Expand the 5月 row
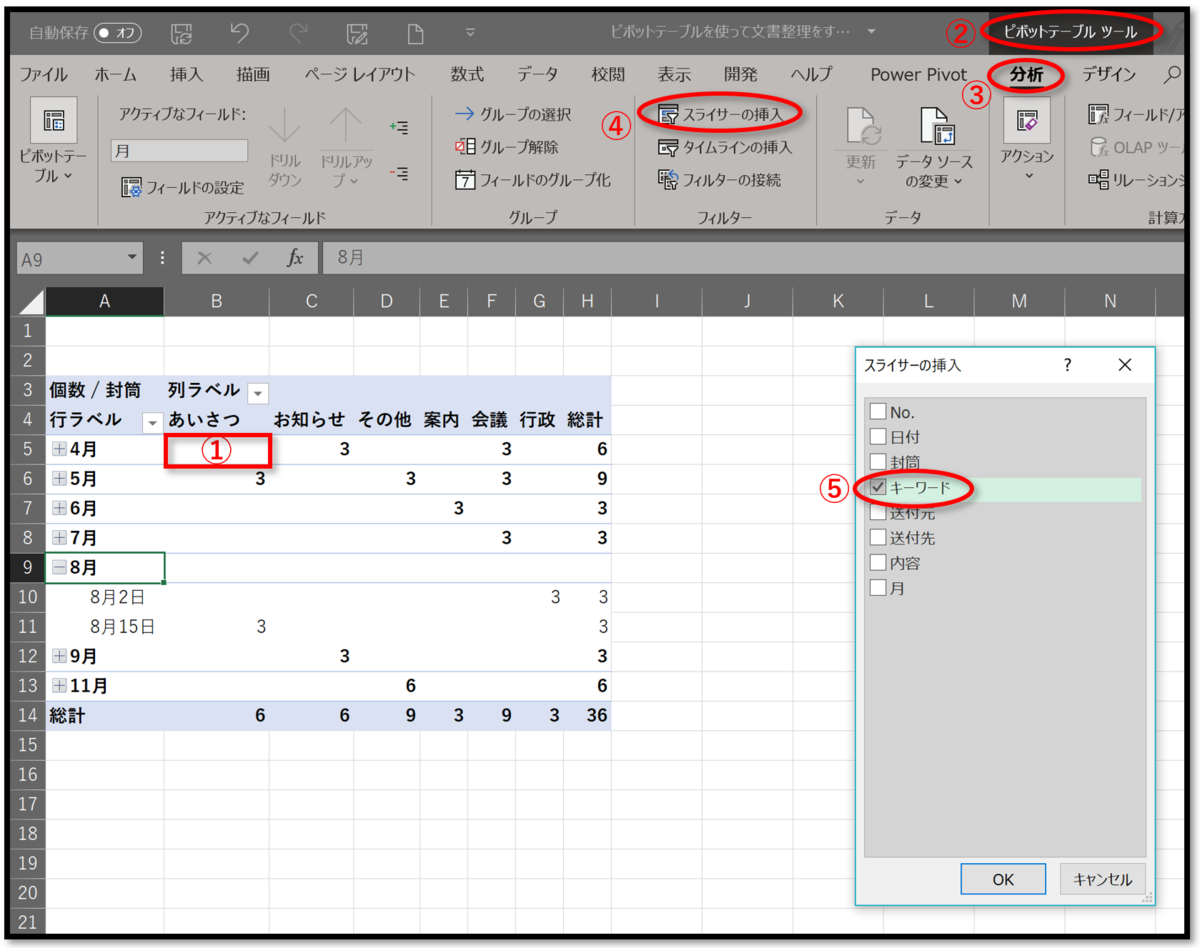 (59, 478)
